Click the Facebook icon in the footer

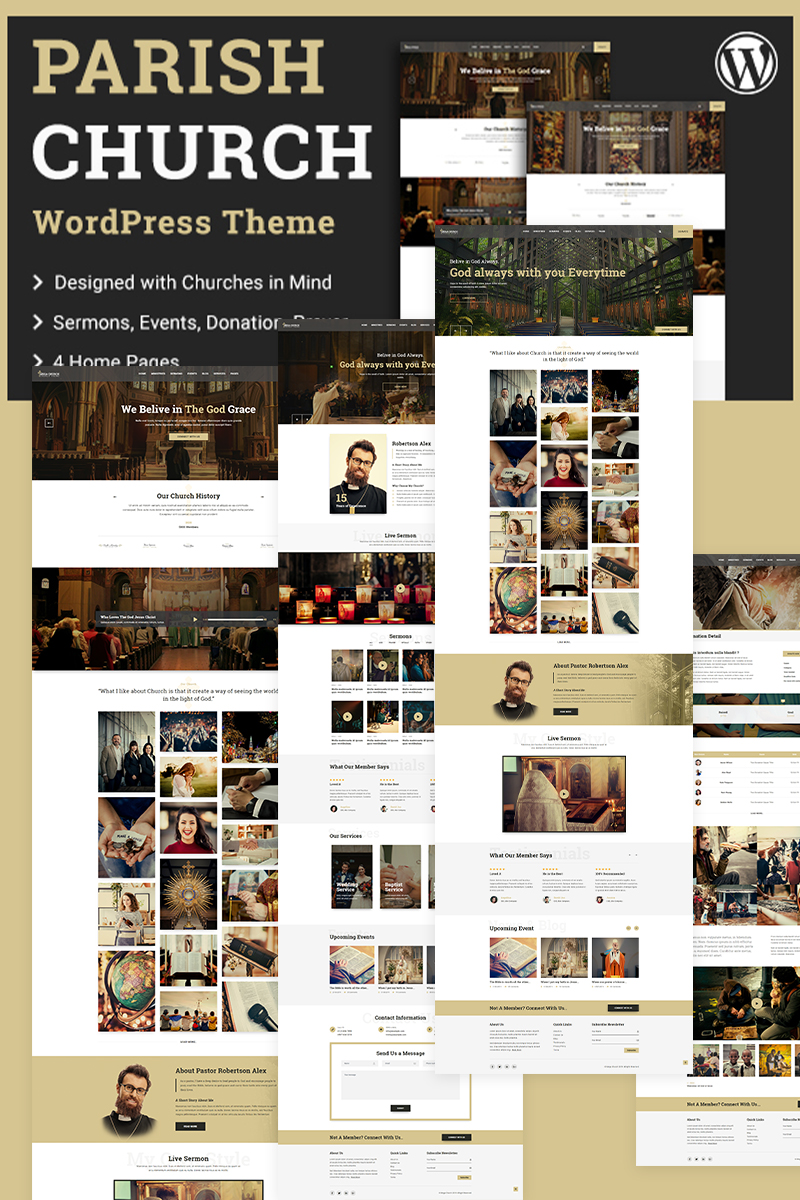(494, 1066)
